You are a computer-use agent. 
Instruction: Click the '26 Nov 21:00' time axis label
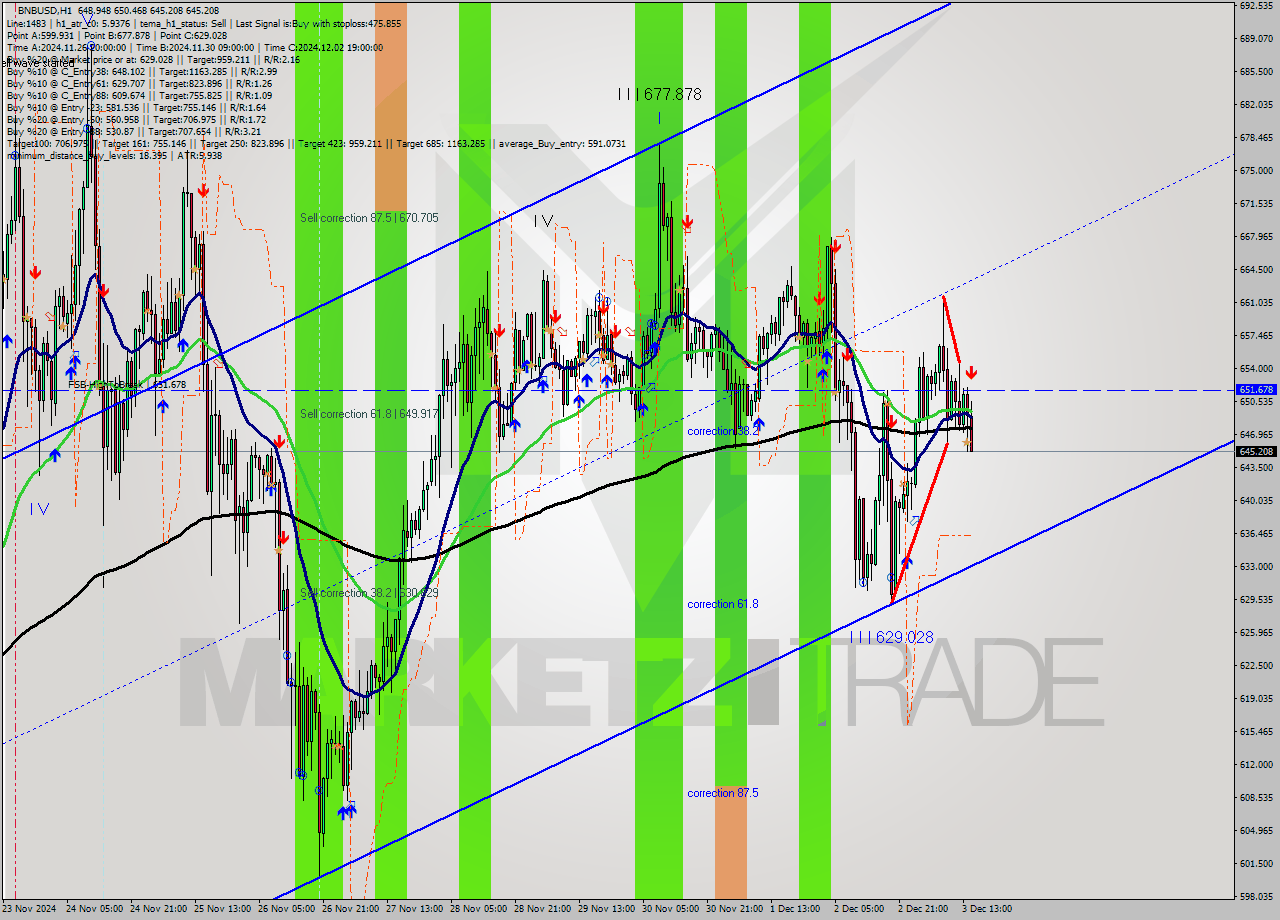(350, 909)
